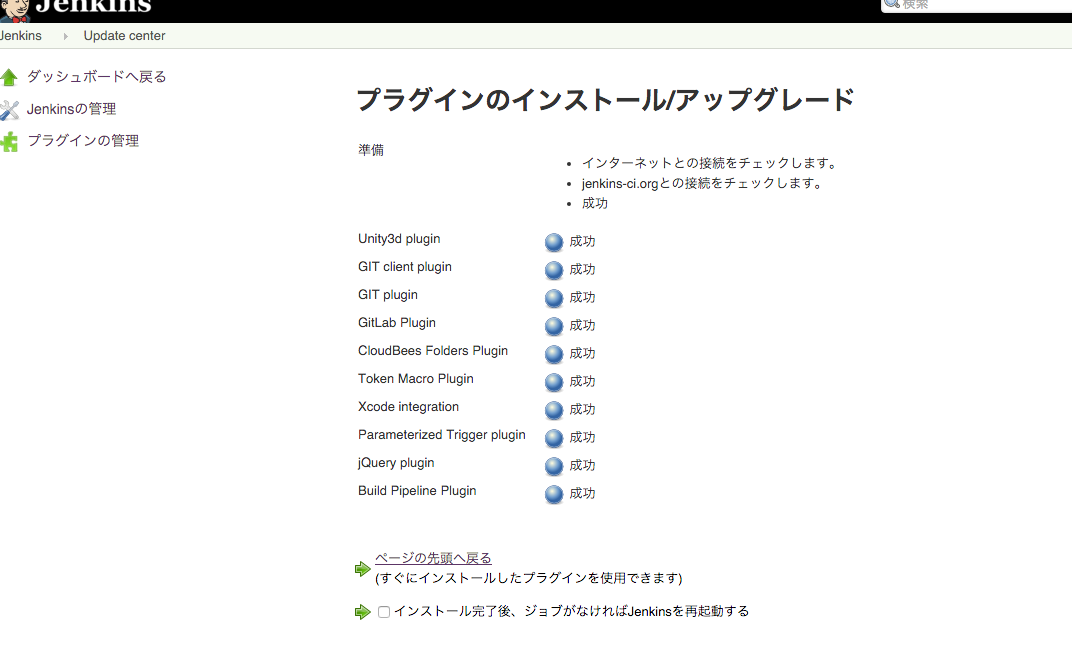The image size is (1072, 669).
Task: Open the Update center breadcrumb
Action: [124, 36]
